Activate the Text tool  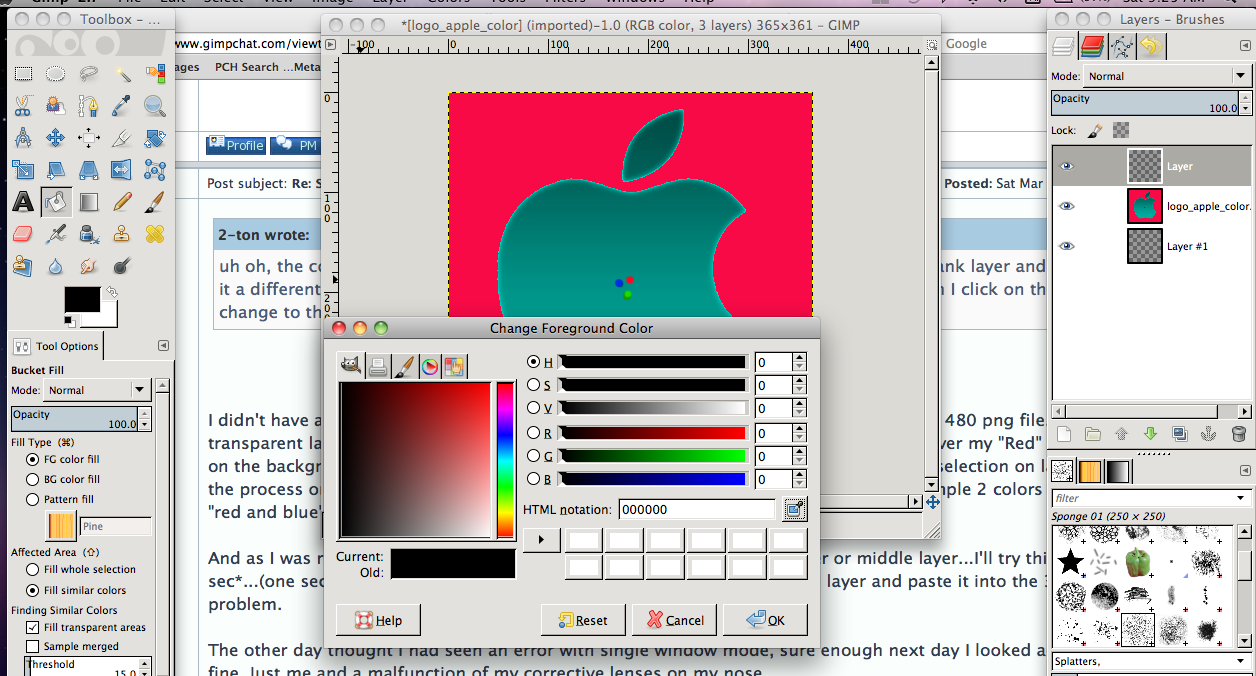pyautogui.click(x=23, y=202)
